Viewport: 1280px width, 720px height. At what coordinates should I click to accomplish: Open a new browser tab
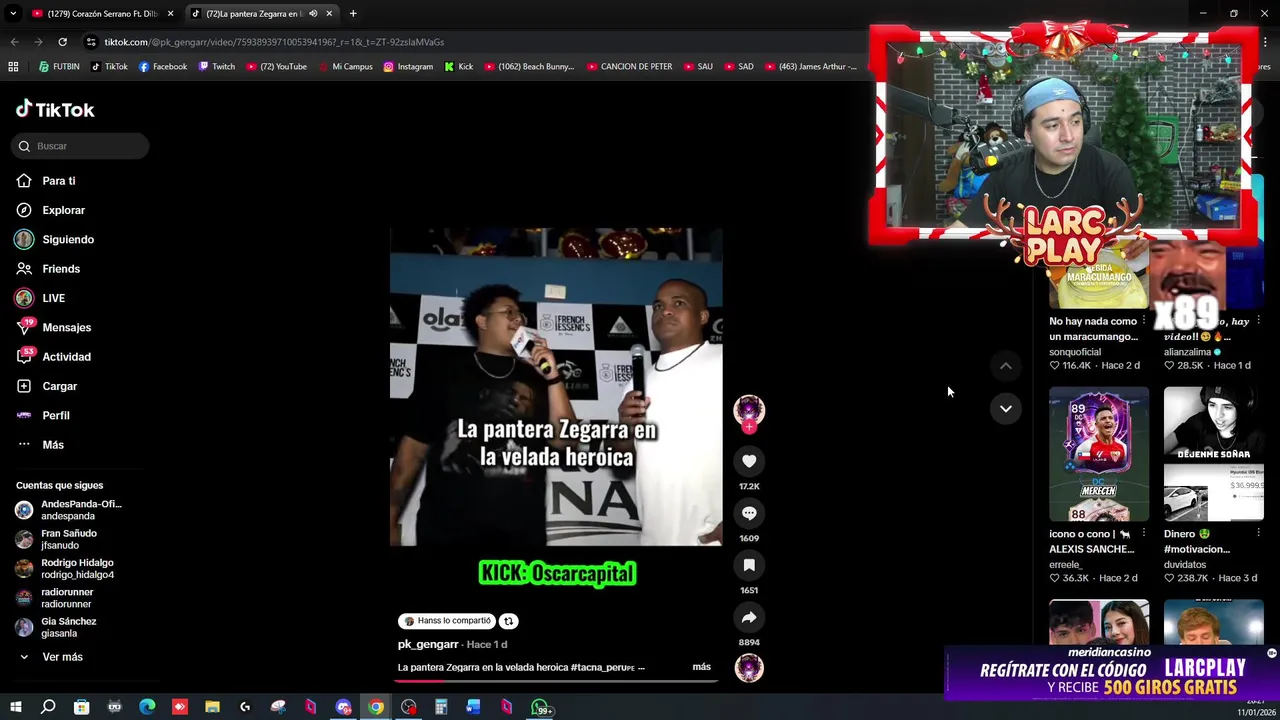click(x=353, y=14)
